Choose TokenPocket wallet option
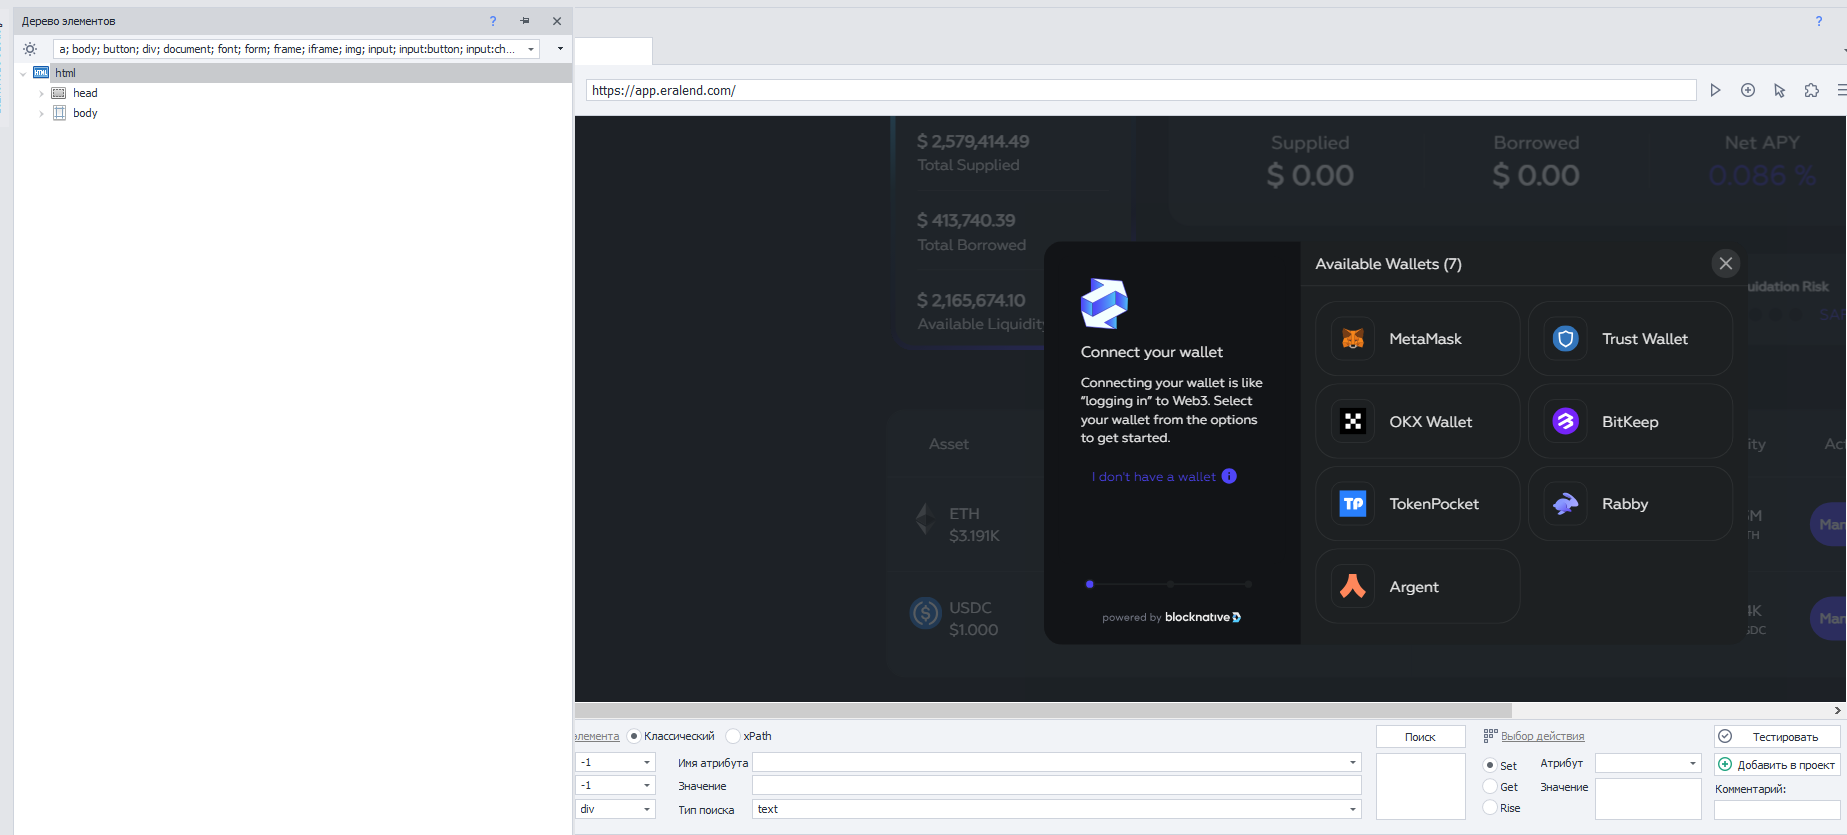 (x=1418, y=504)
